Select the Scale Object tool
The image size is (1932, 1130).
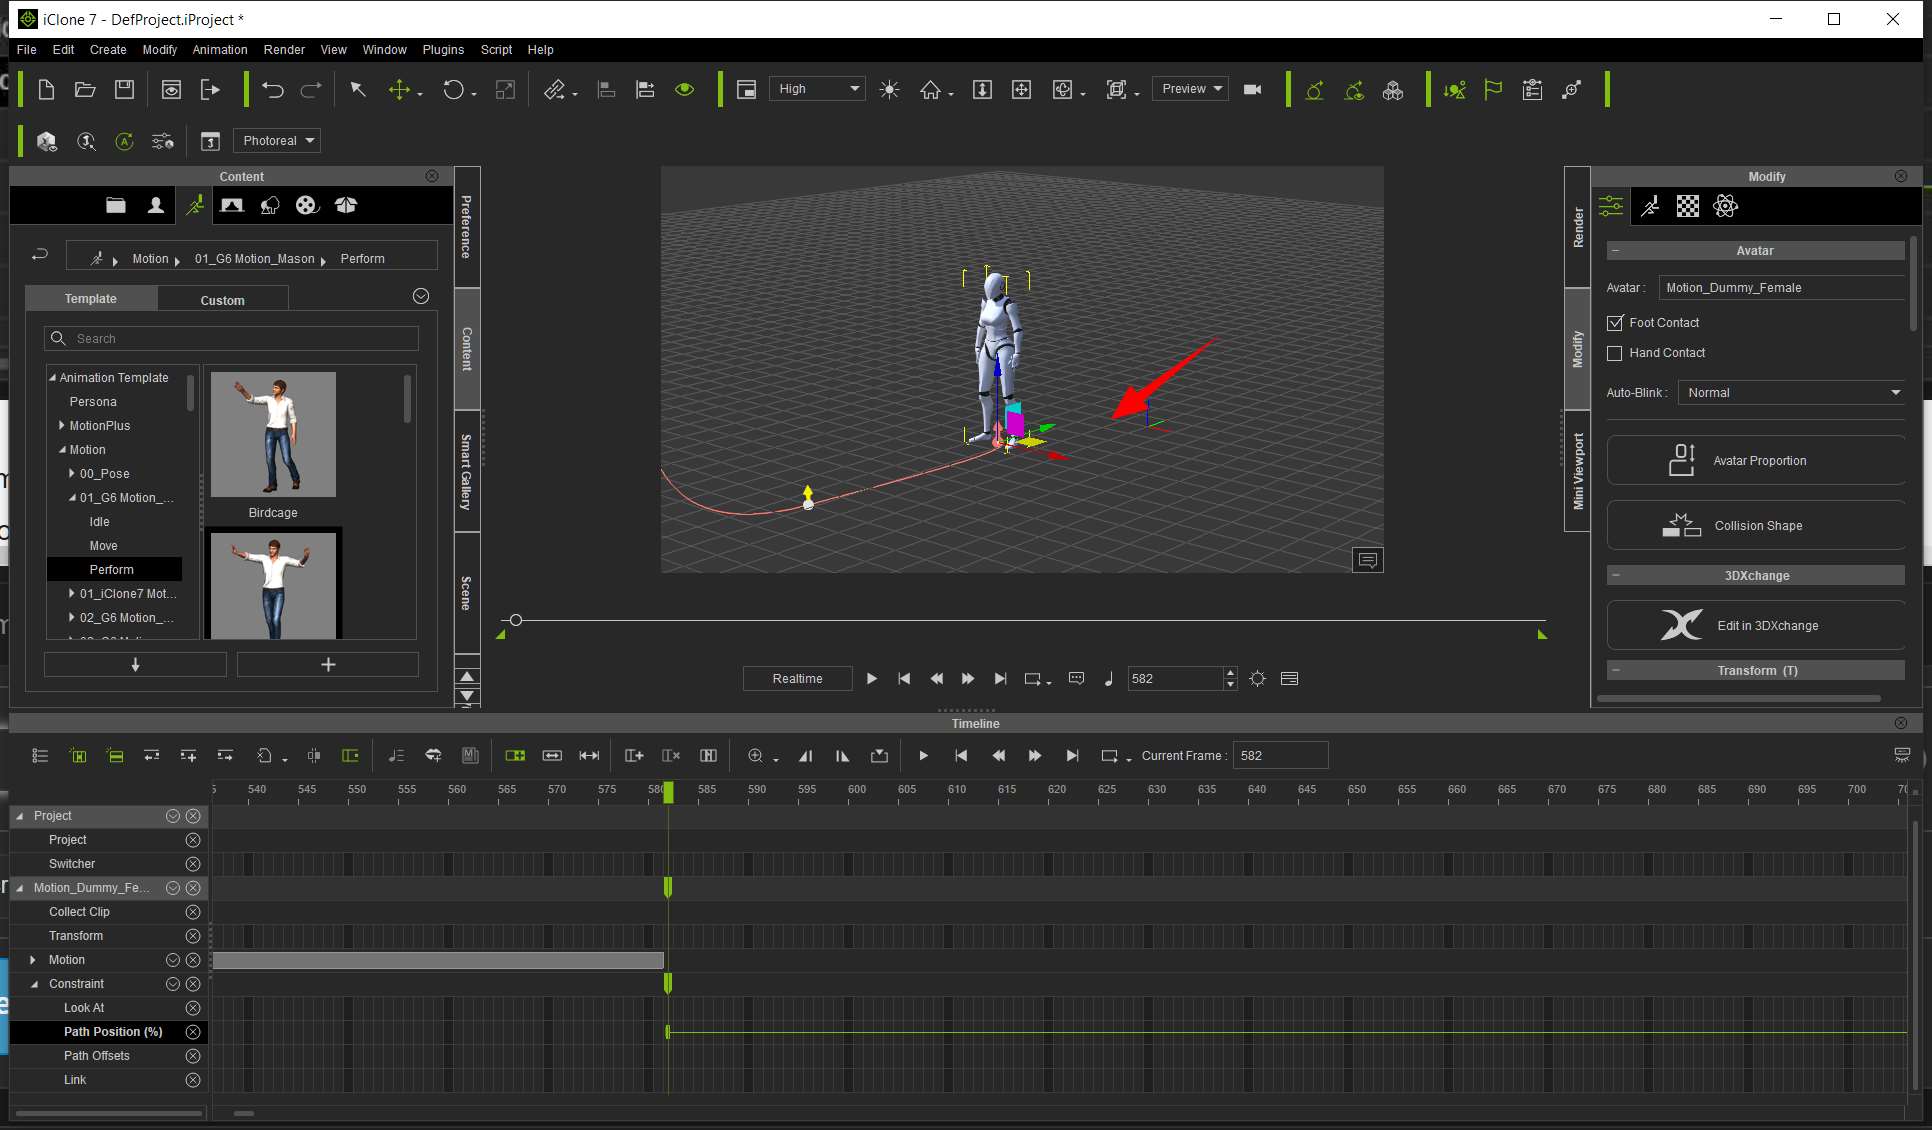tap(505, 90)
